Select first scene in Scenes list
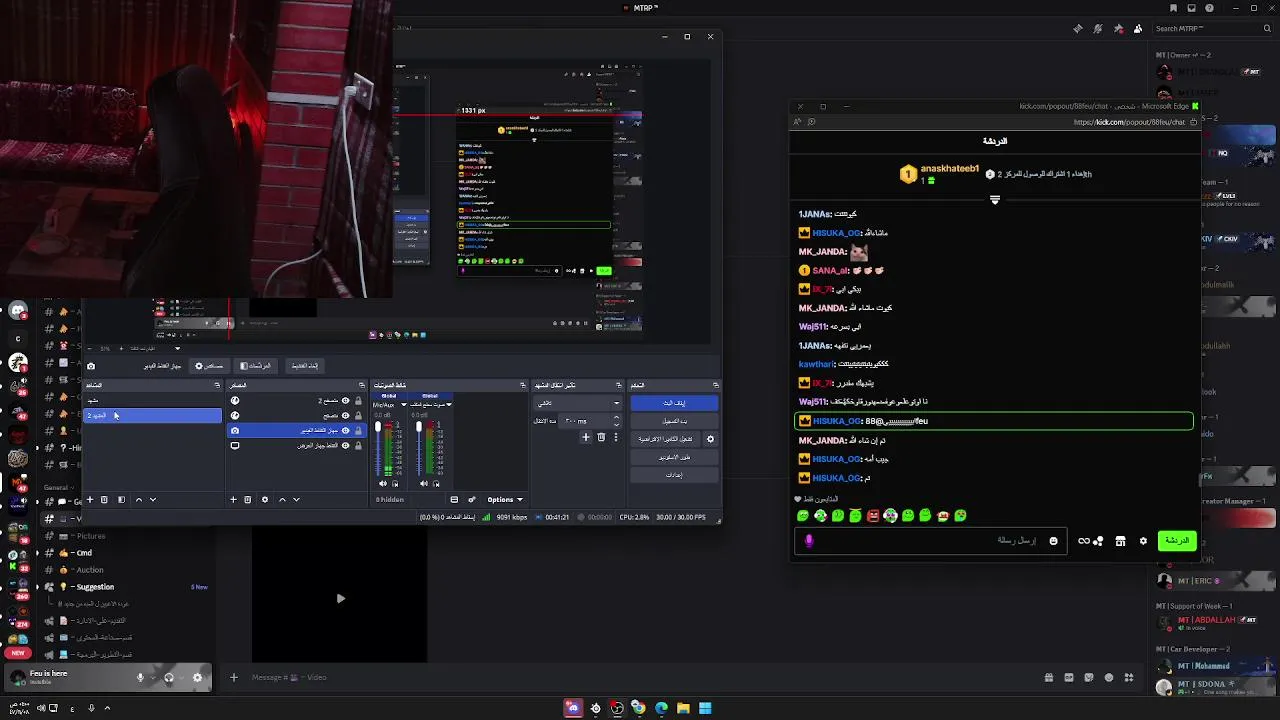1280x720 pixels. pos(152,401)
